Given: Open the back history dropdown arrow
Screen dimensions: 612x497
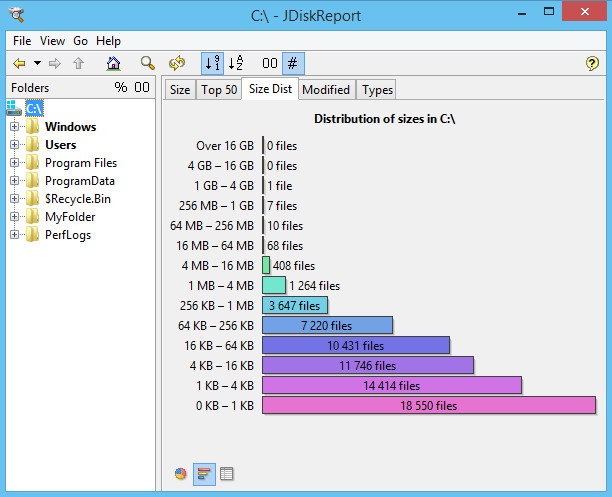Looking at the screenshot, I should (37, 63).
